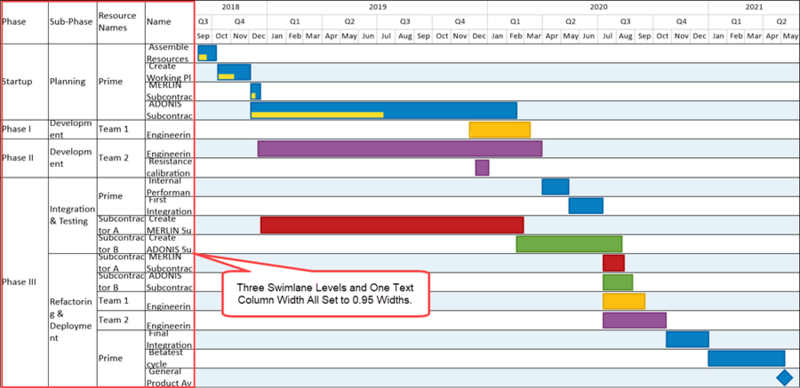
Task: Click the "Refactoring & Deployment" sub-phase cell
Action: point(73,320)
